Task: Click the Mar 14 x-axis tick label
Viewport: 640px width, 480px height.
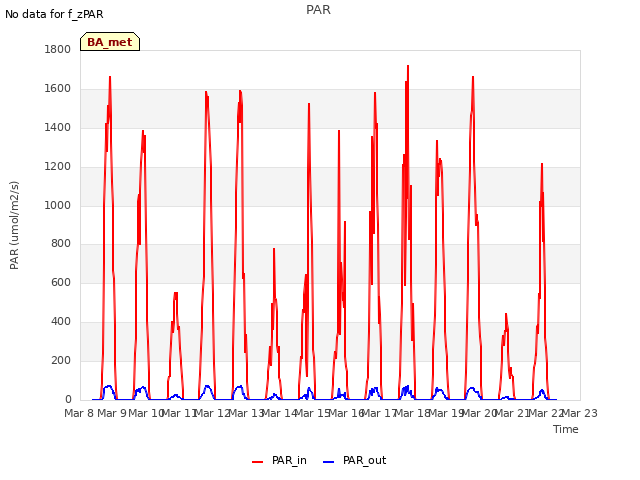Action: [279, 413]
